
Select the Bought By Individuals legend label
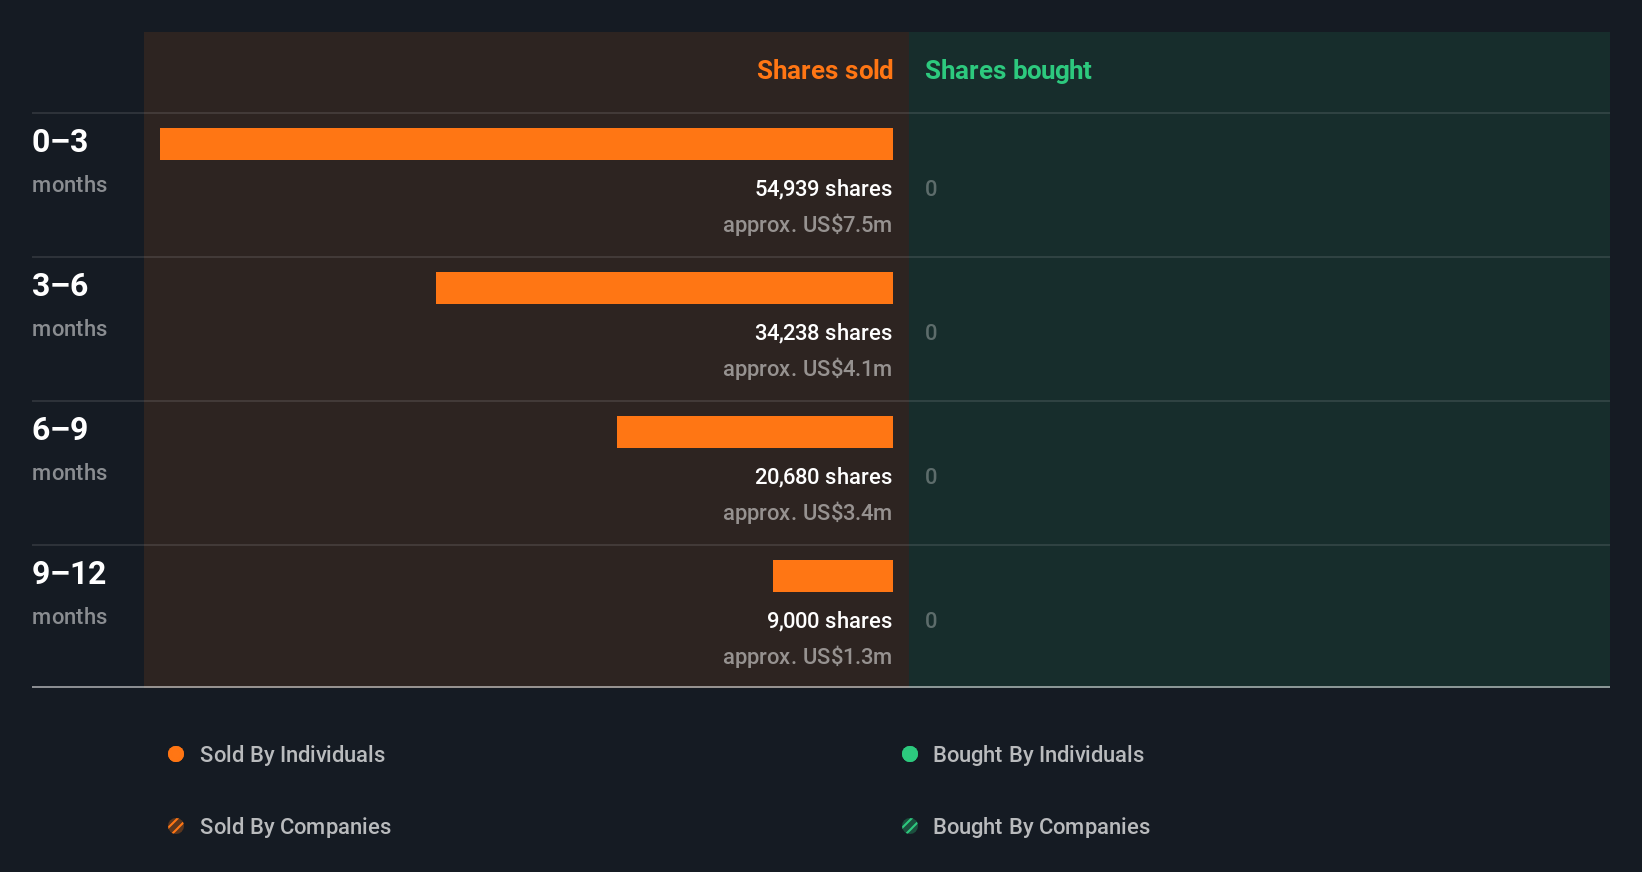pos(1038,755)
